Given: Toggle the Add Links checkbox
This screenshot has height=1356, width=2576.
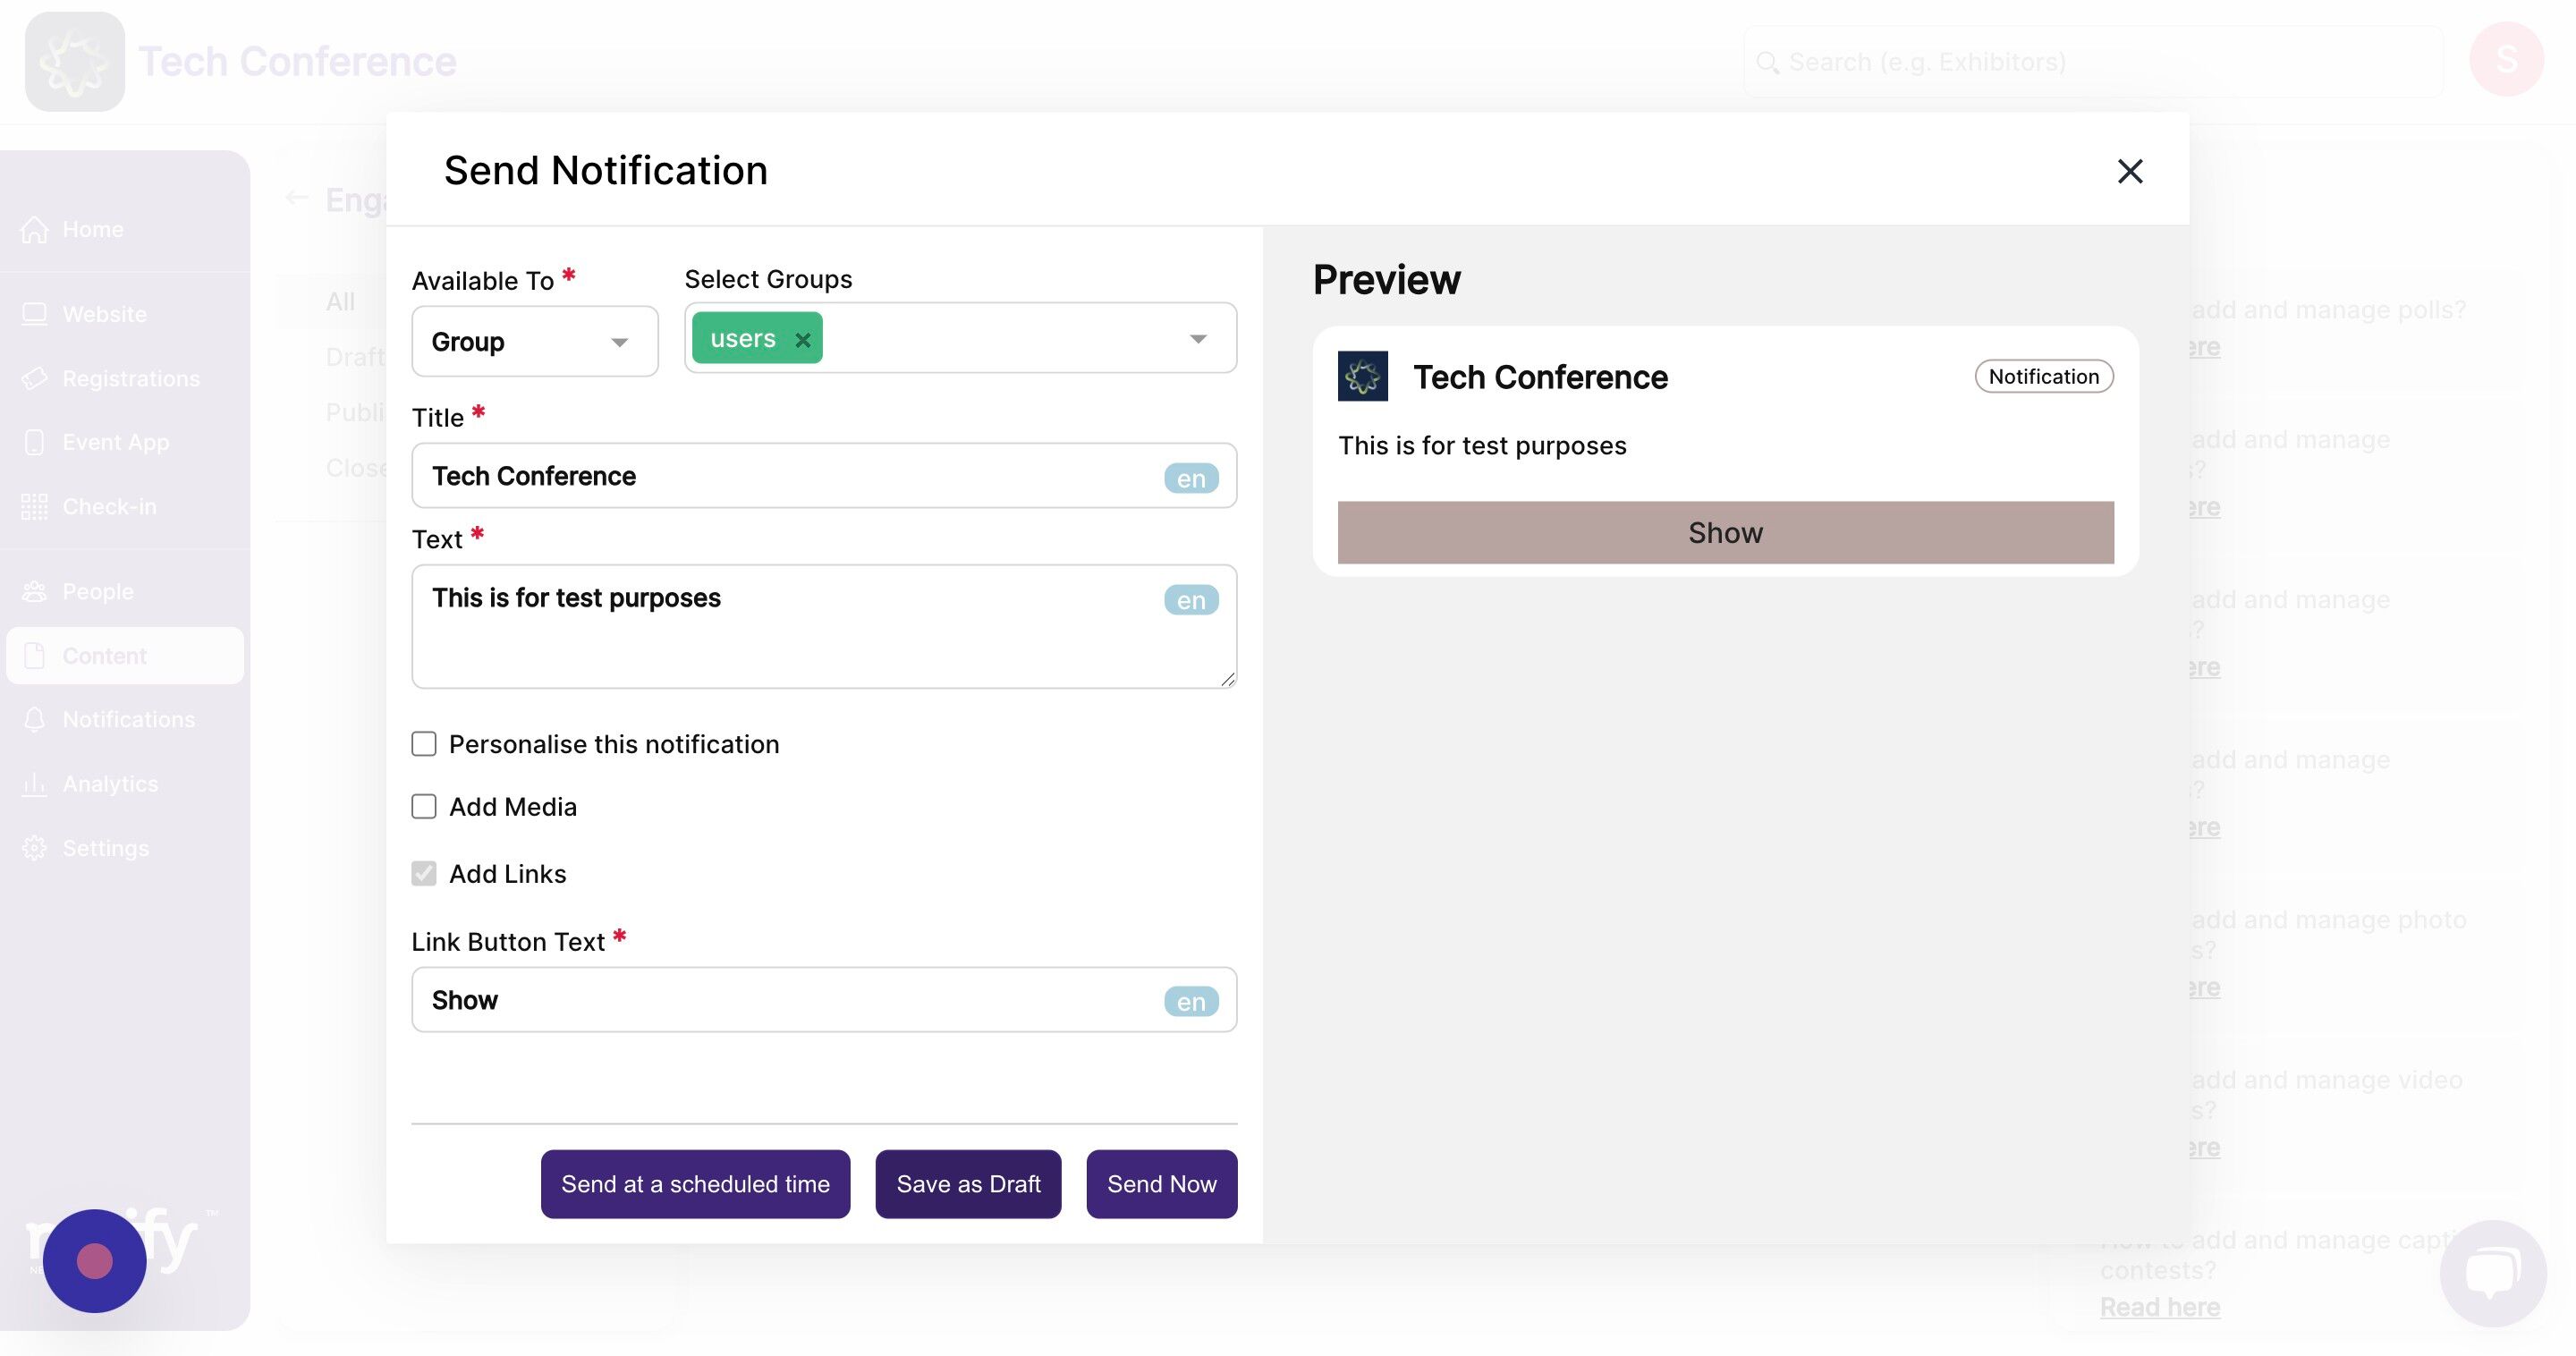Looking at the screenshot, I should coord(424,874).
